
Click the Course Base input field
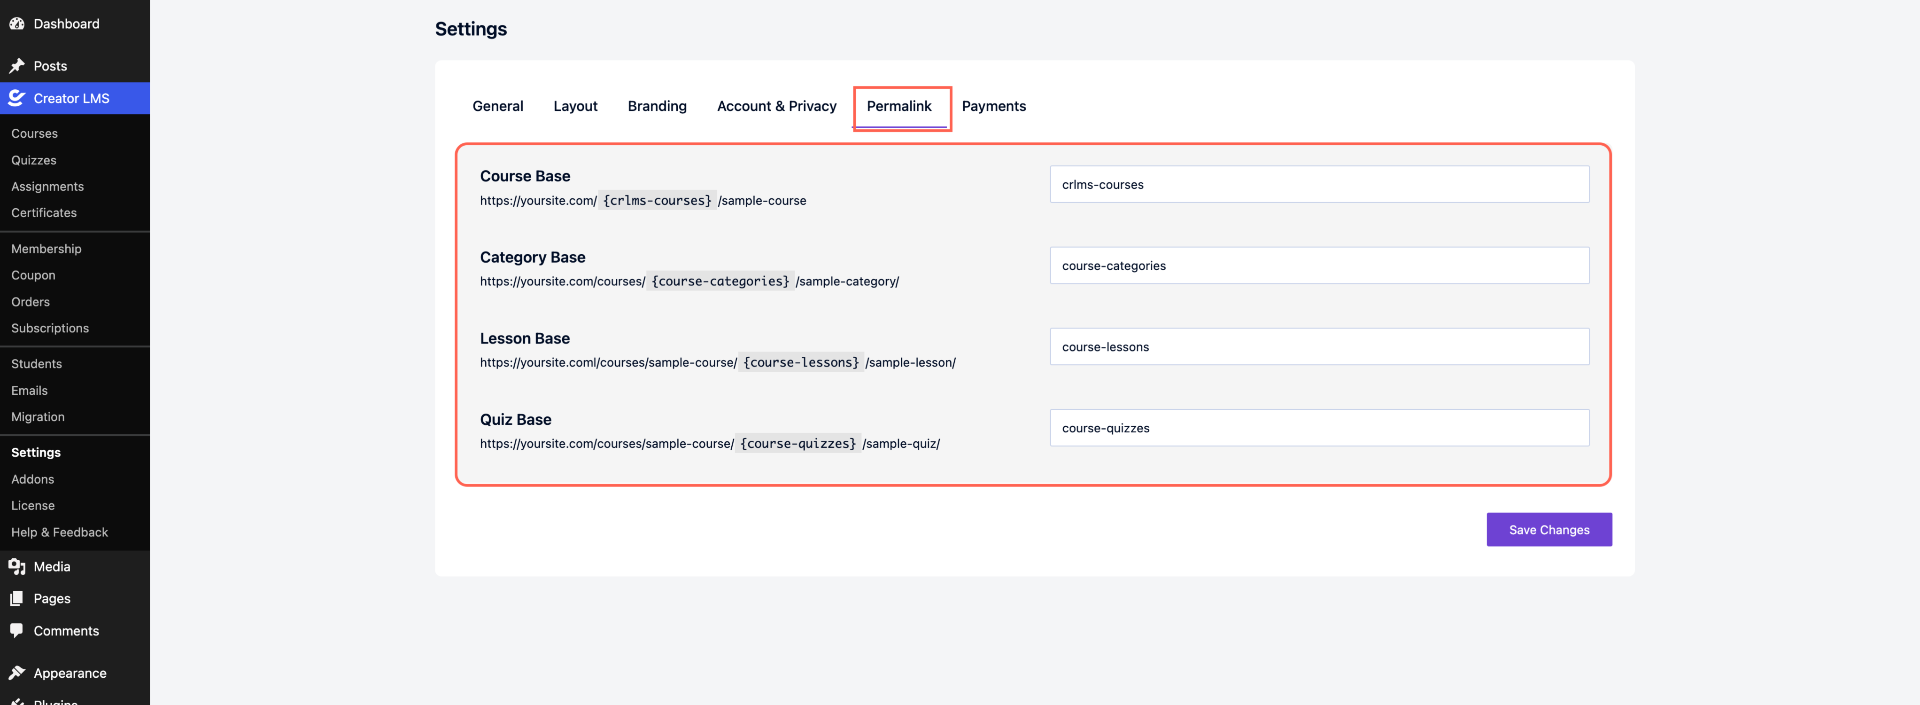[x=1319, y=184]
